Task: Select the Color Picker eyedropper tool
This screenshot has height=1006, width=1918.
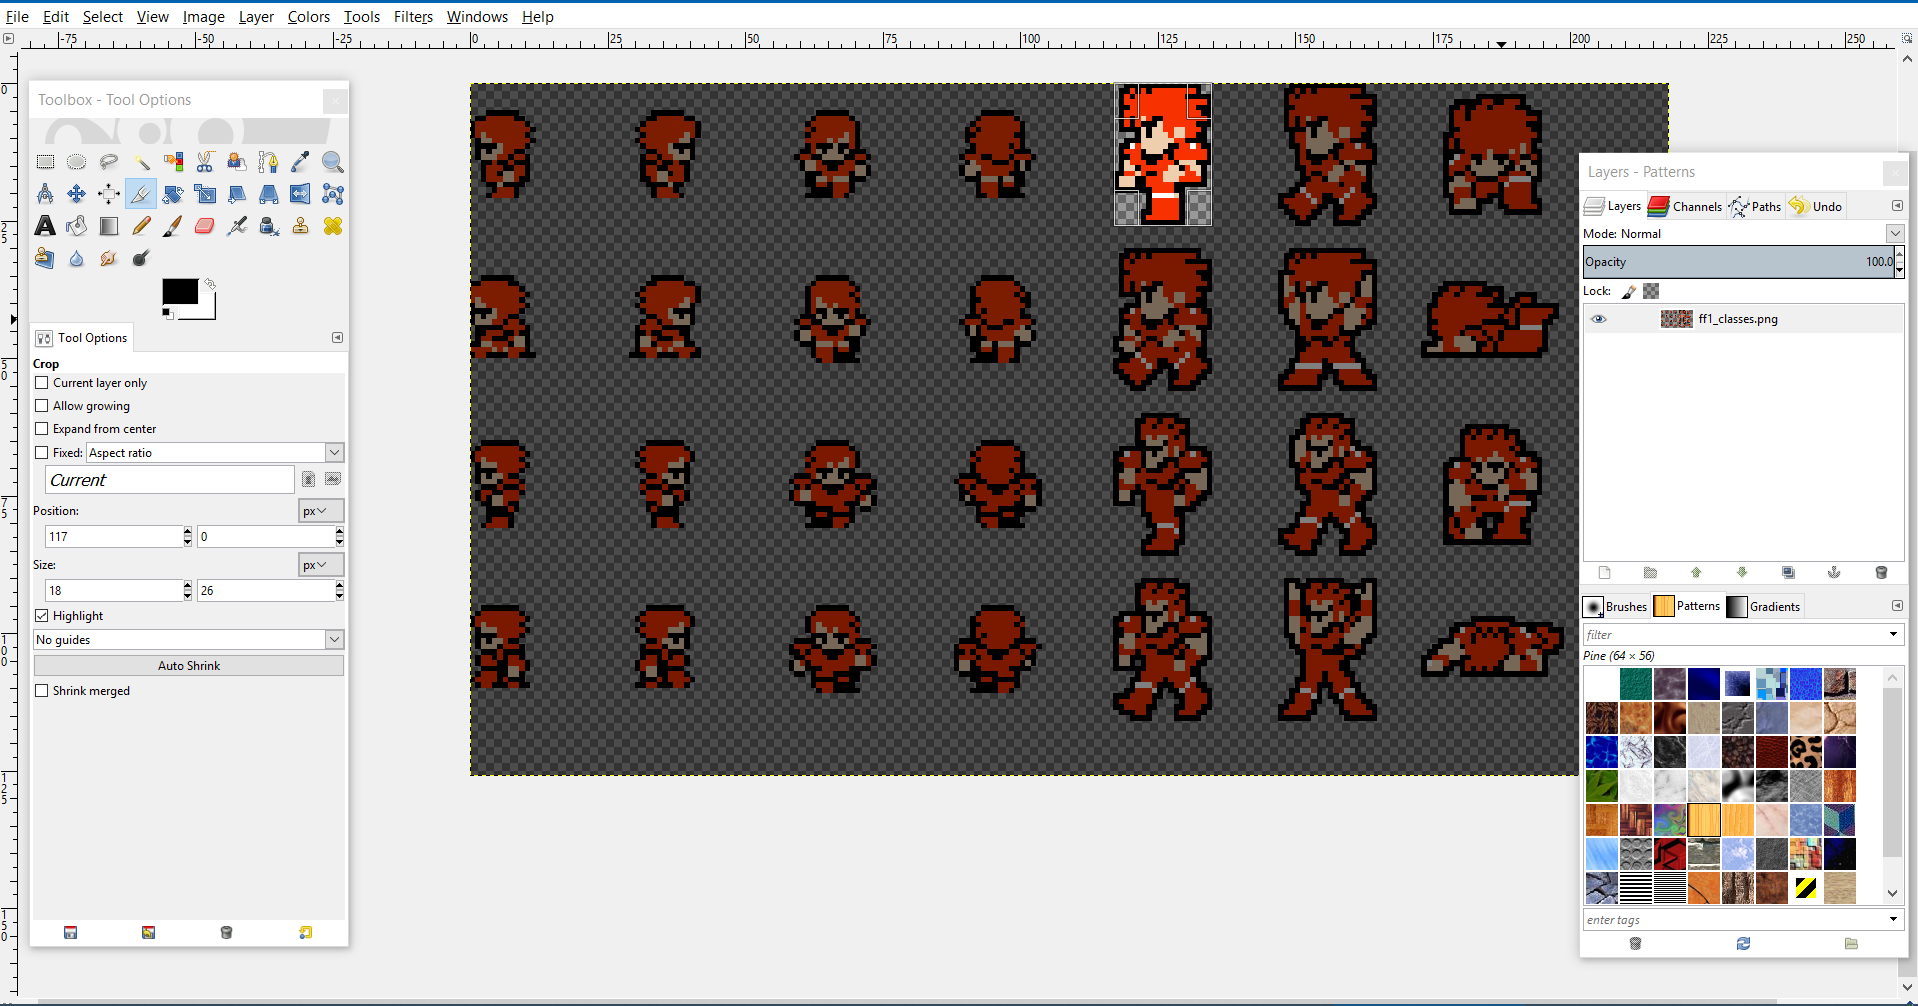Action: [x=301, y=162]
